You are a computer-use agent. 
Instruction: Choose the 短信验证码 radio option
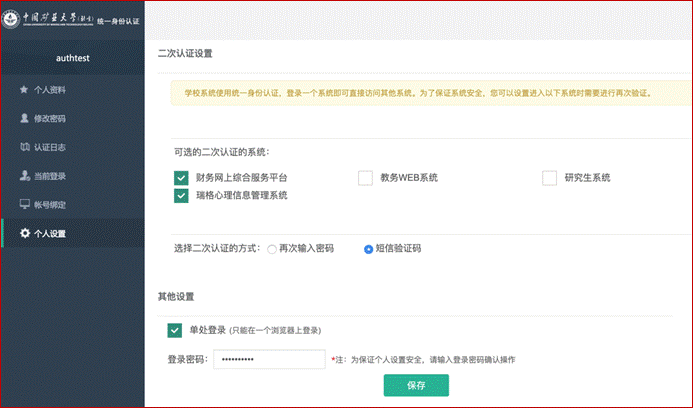pyautogui.click(x=368, y=248)
